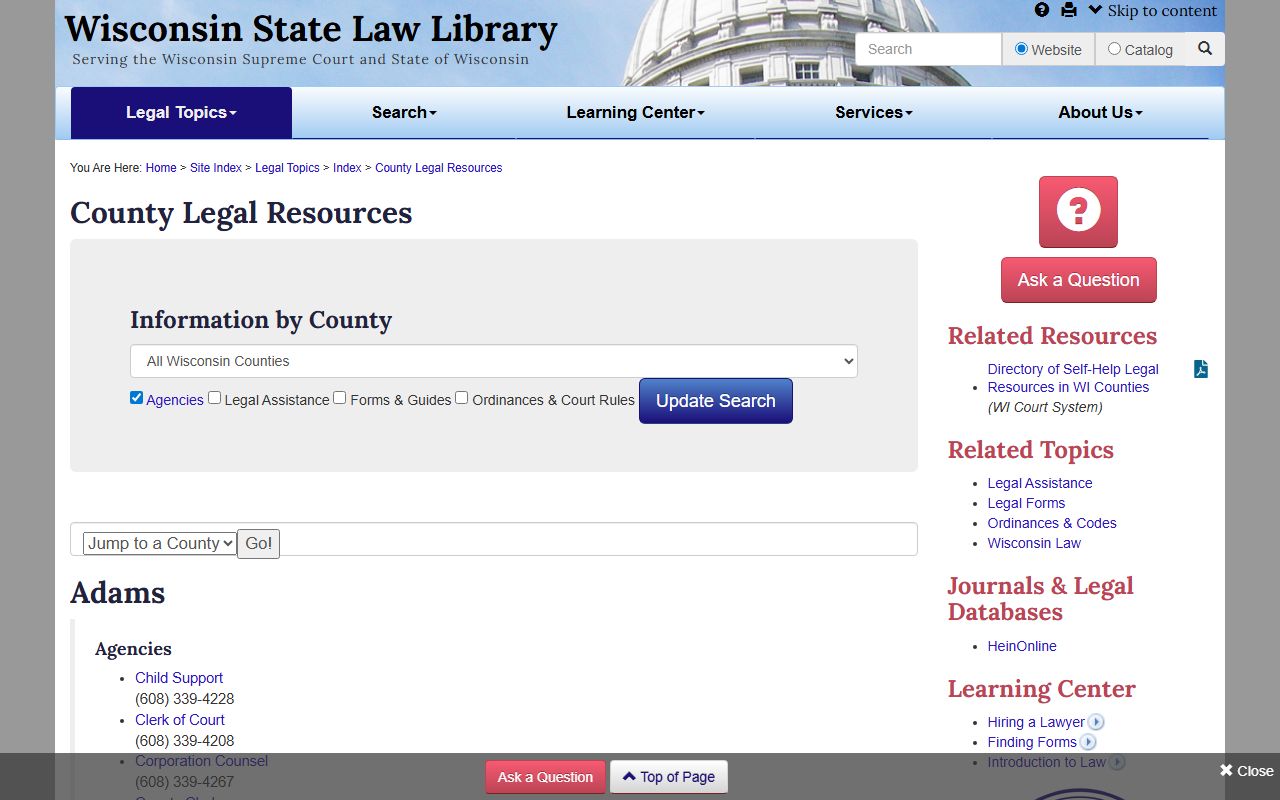The width and height of the screenshot is (1280, 800).
Task: Open Legal Topics breadcrumb link
Action: (x=287, y=168)
